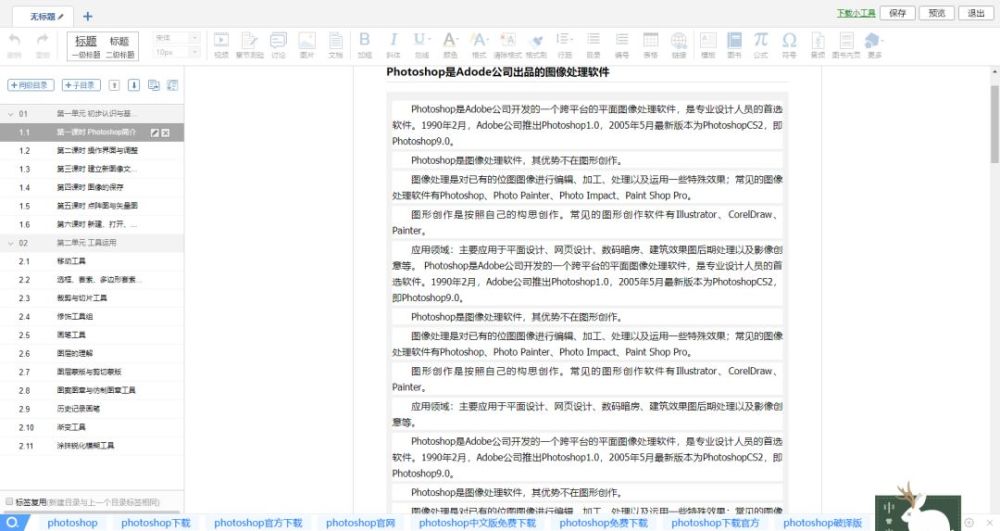The image size is (1000, 531).
Task: Select catalog row 2.11 涂抹锐化模糊工具
Action: 92,446
